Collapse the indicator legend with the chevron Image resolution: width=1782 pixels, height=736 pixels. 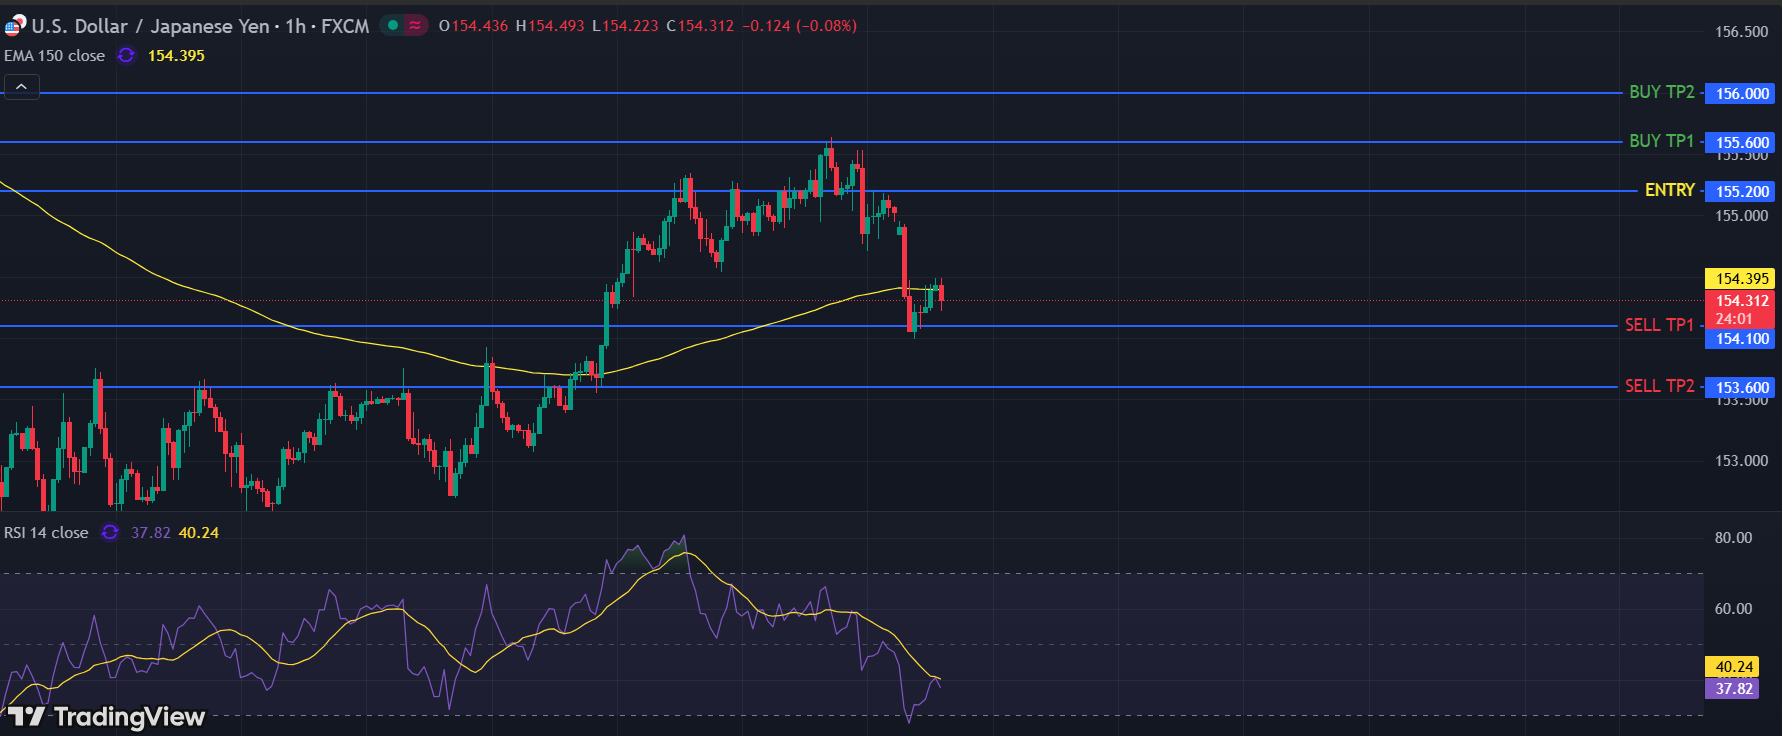(21, 87)
